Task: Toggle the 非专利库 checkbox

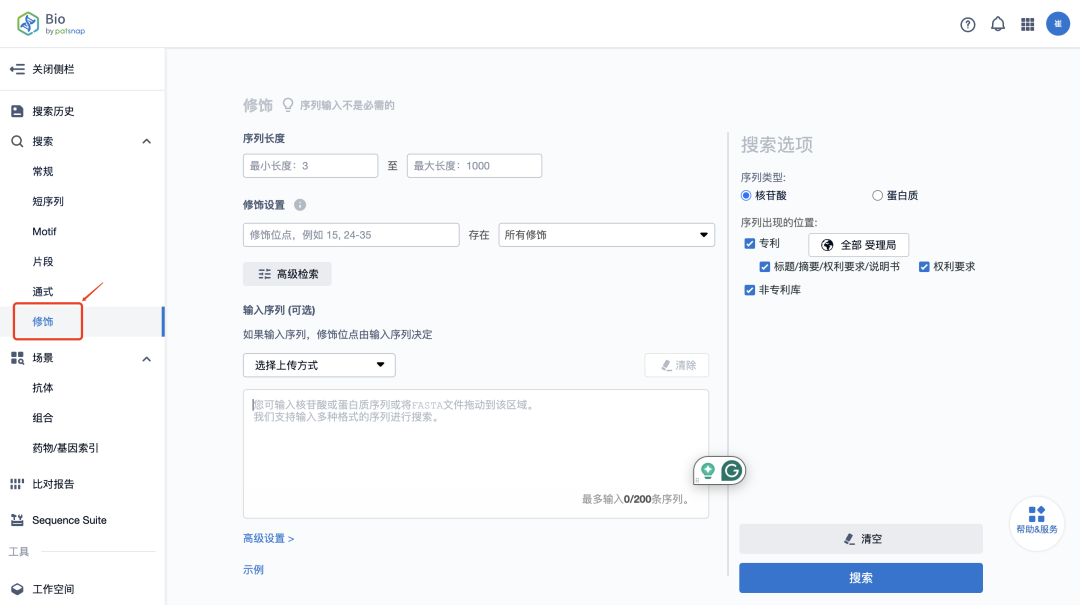Action: tap(749, 290)
